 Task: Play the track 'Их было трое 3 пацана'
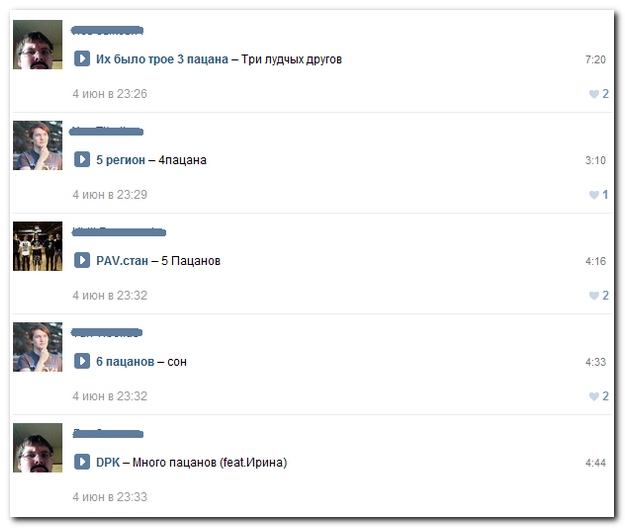click(x=82, y=59)
